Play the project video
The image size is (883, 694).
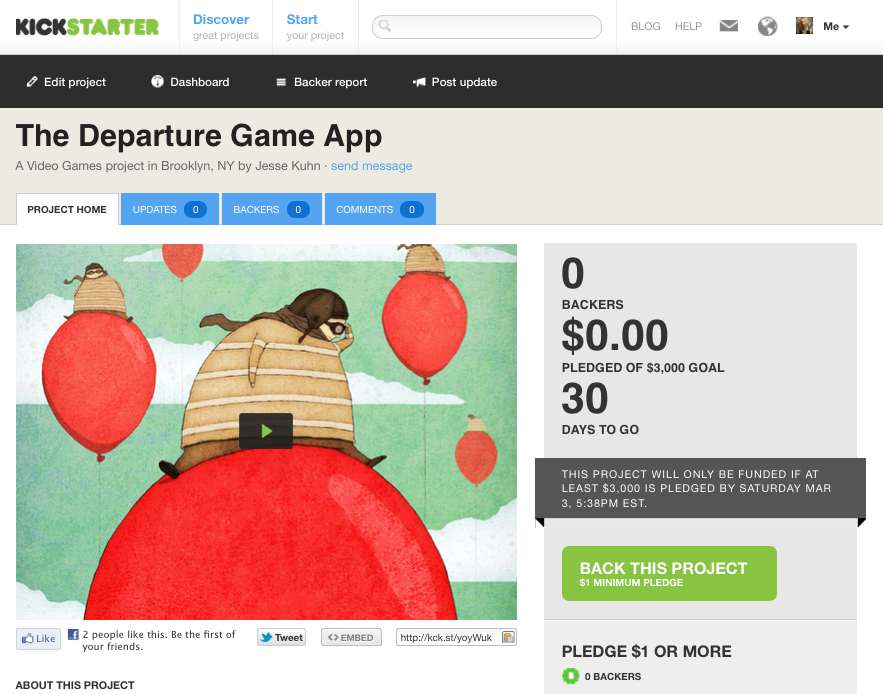[266, 431]
